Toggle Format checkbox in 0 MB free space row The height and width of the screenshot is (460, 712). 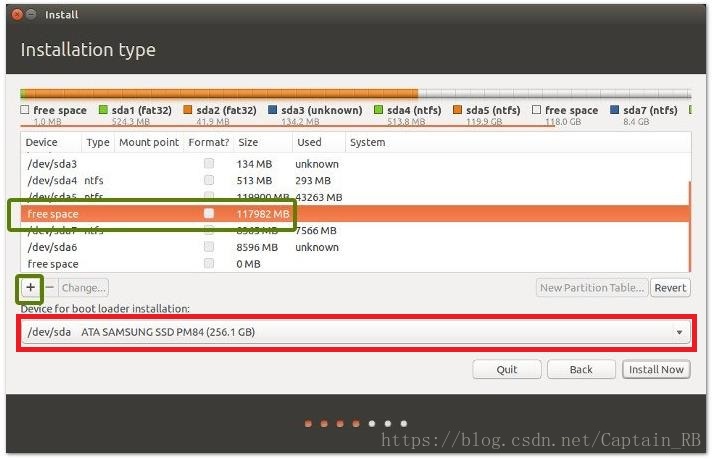pos(209,263)
